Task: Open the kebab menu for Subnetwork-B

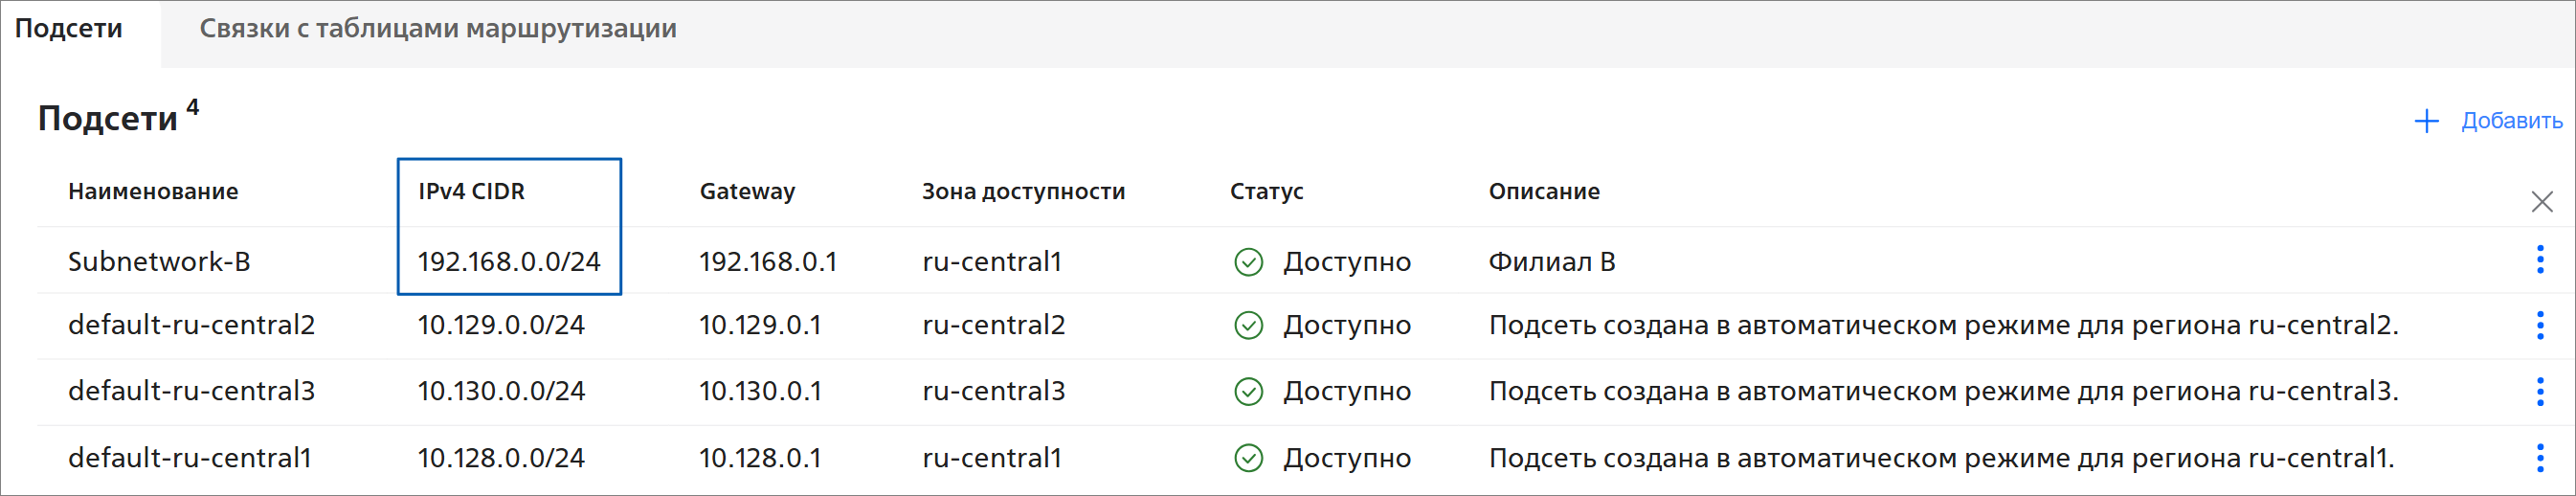Action: tap(2539, 260)
